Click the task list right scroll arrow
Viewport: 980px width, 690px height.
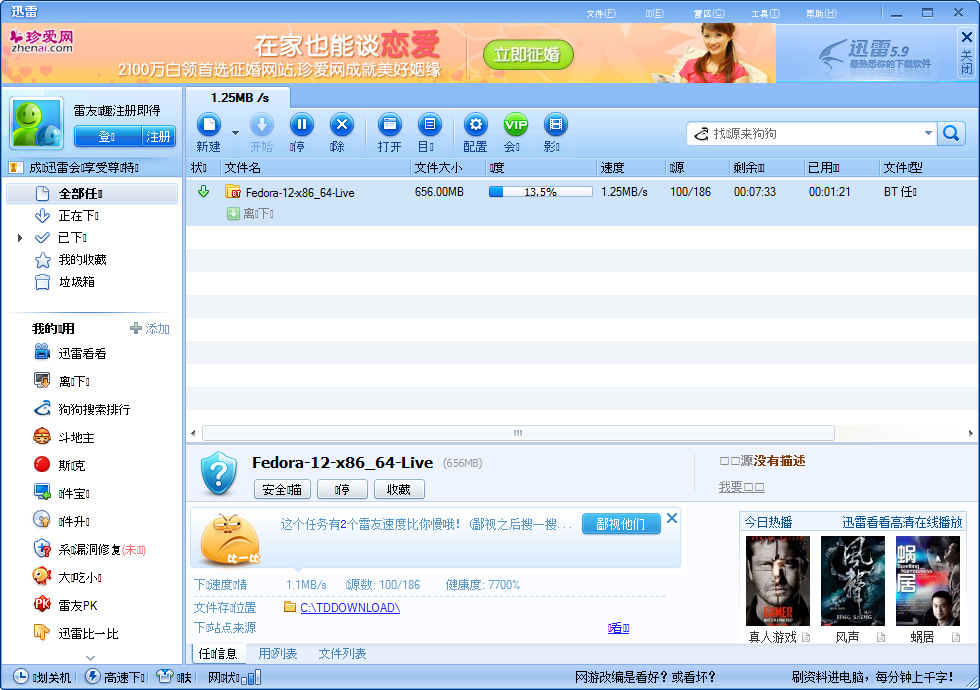pyautogui.click(x=971, y=433)
